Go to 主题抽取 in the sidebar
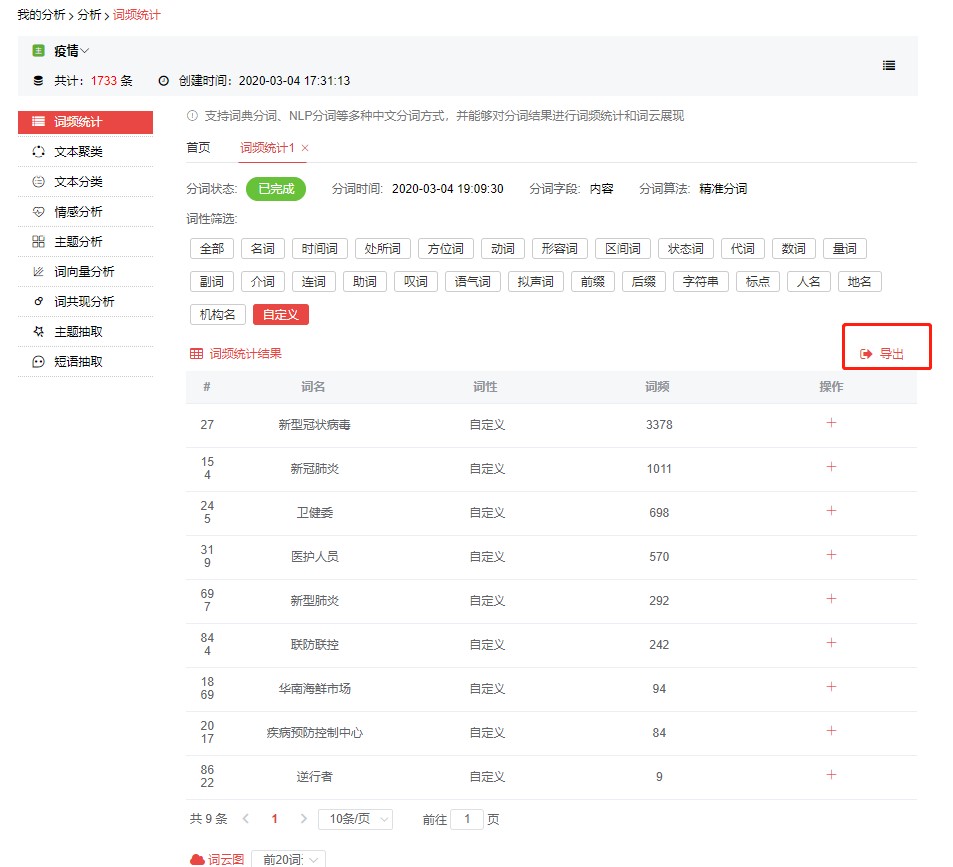Viewport: 953px width, 867px height. [x=78, y=332]
